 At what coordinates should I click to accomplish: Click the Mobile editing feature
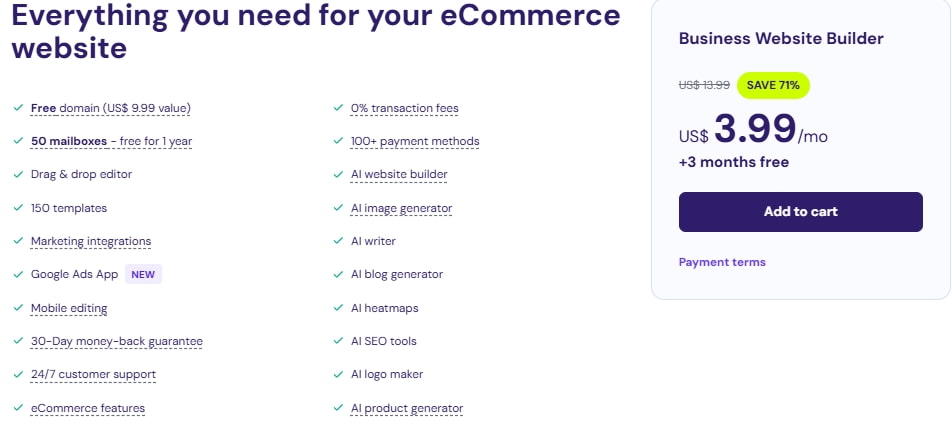(x=69, y=308)
